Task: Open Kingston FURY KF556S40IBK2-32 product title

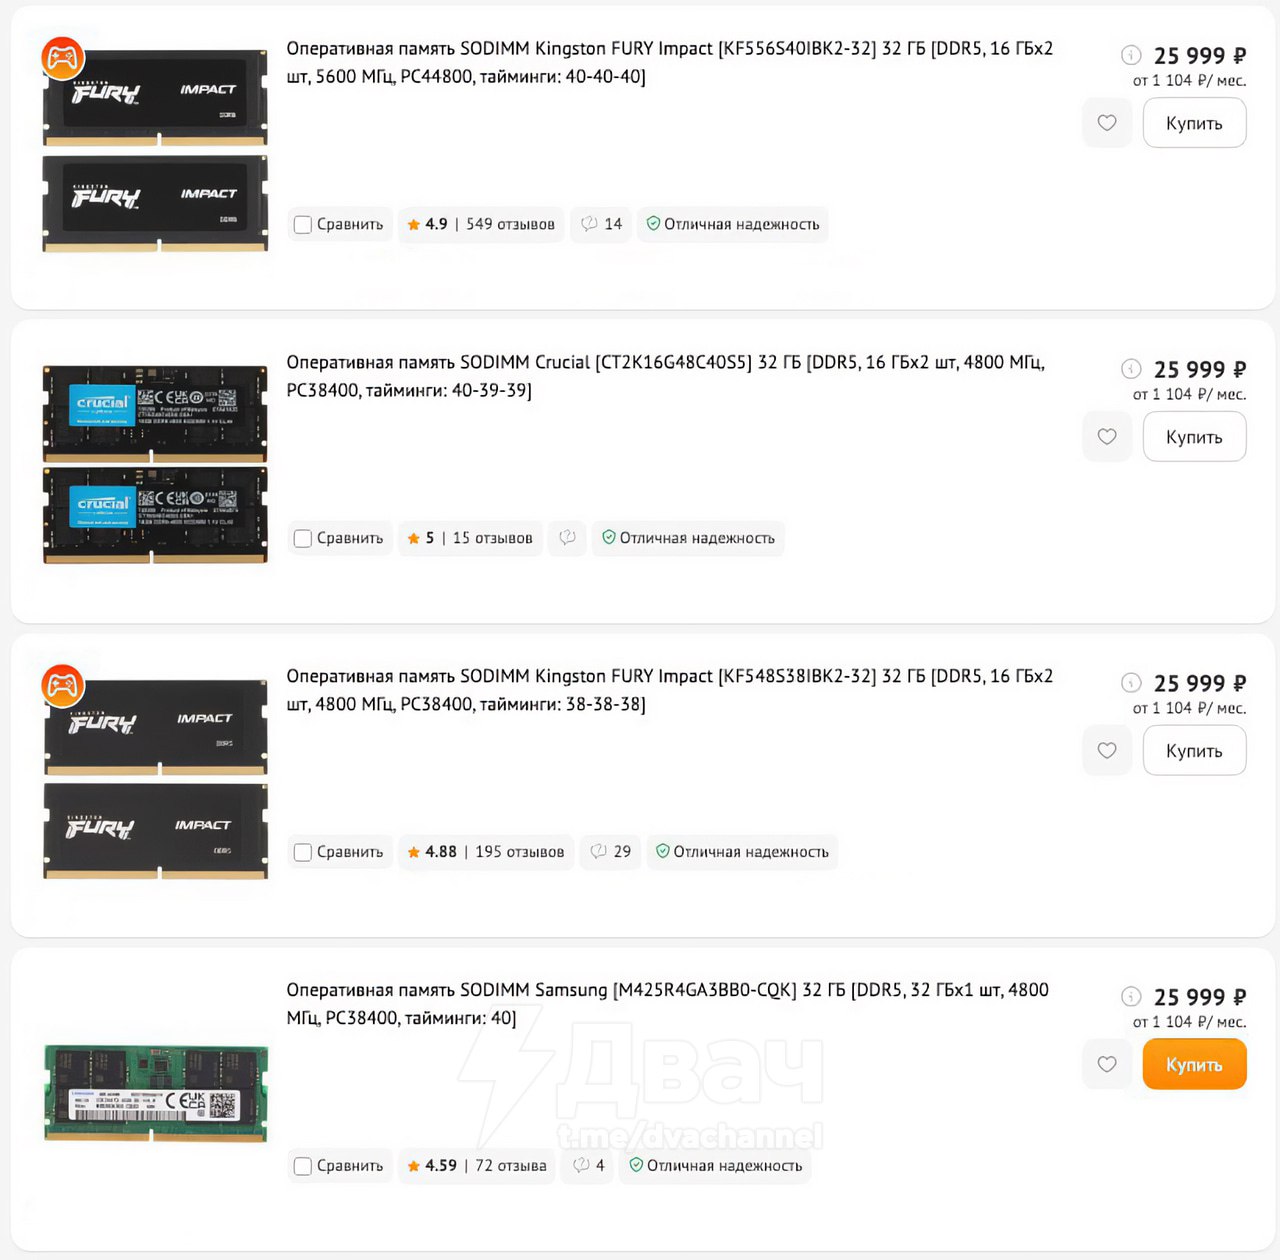Action: point(669,62)
